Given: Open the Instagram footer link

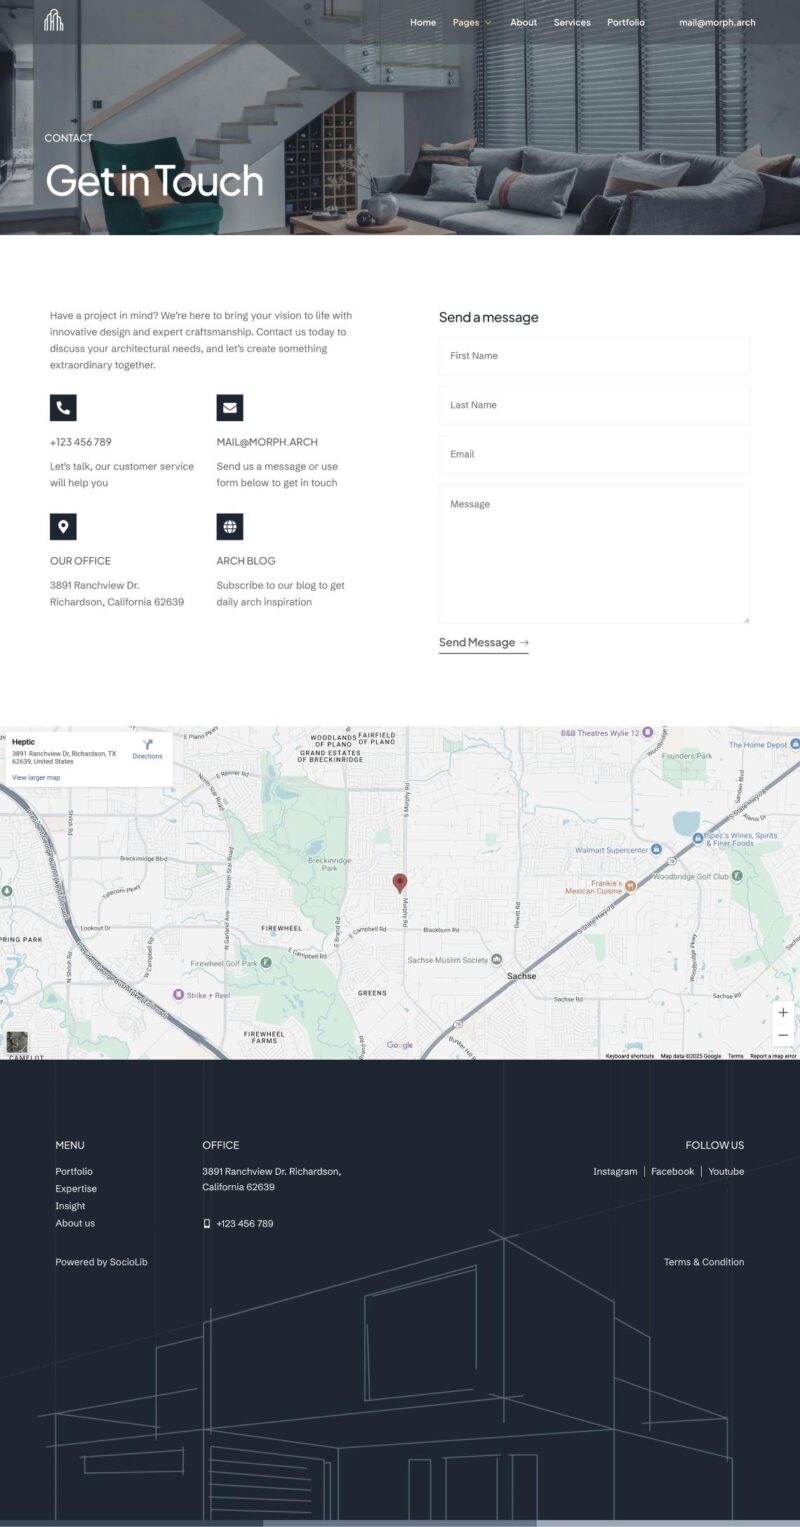Looking at the screenshot, I should [615, 1171].
